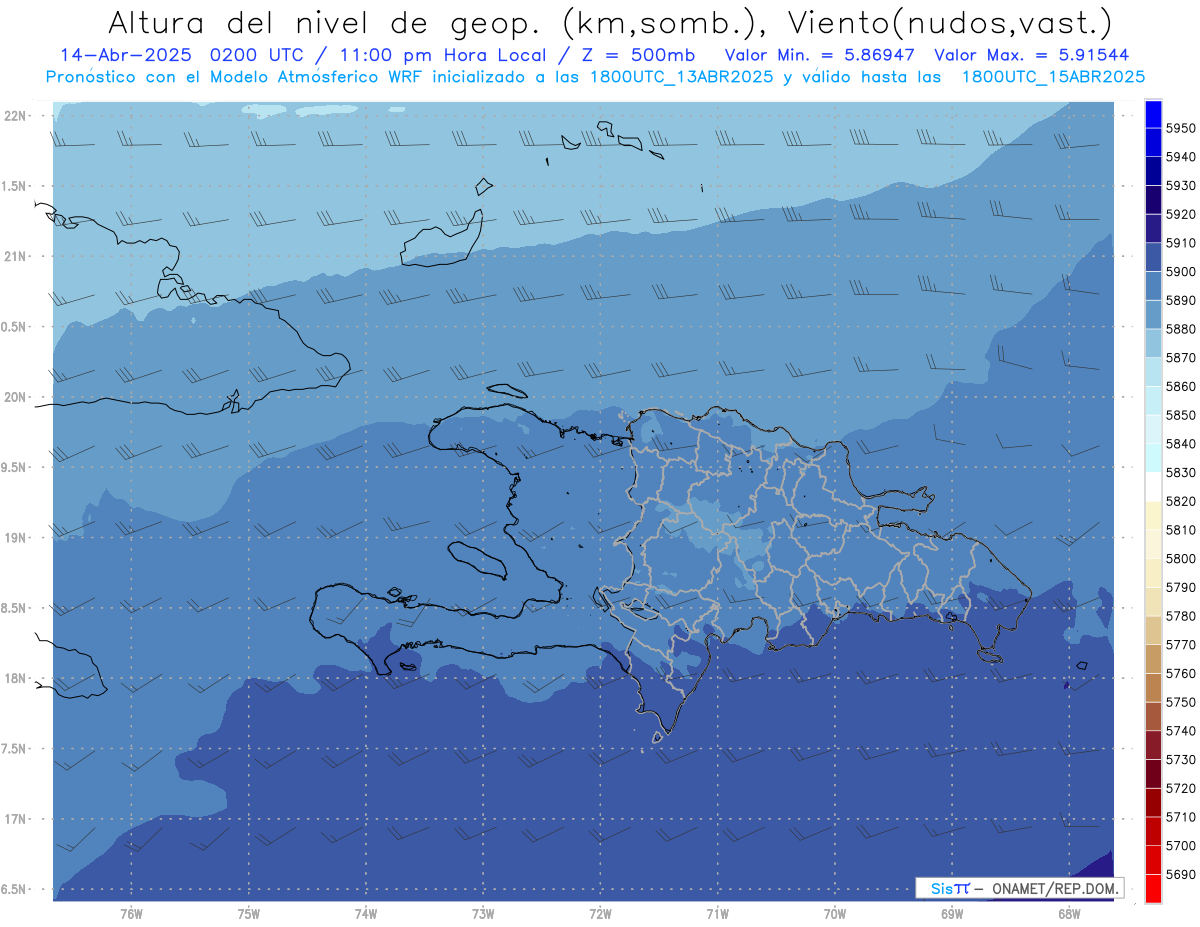This screenshot has width=1200, height=927.
Task: Click the '5860' color scale value
Action: click(1180, 387)
